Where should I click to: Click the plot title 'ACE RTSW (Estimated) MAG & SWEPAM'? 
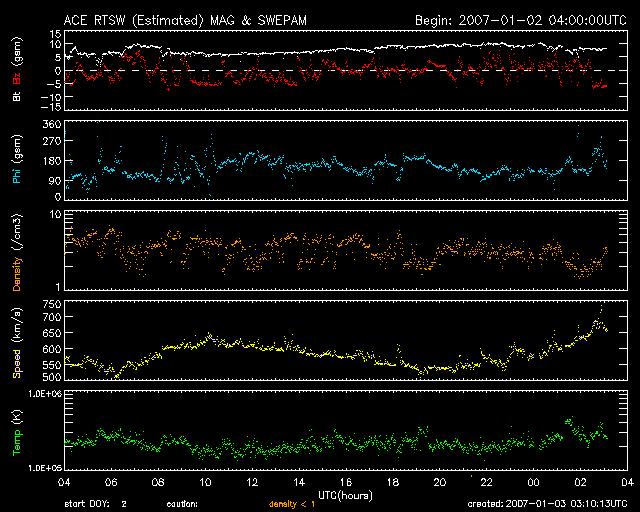point(185,20)
